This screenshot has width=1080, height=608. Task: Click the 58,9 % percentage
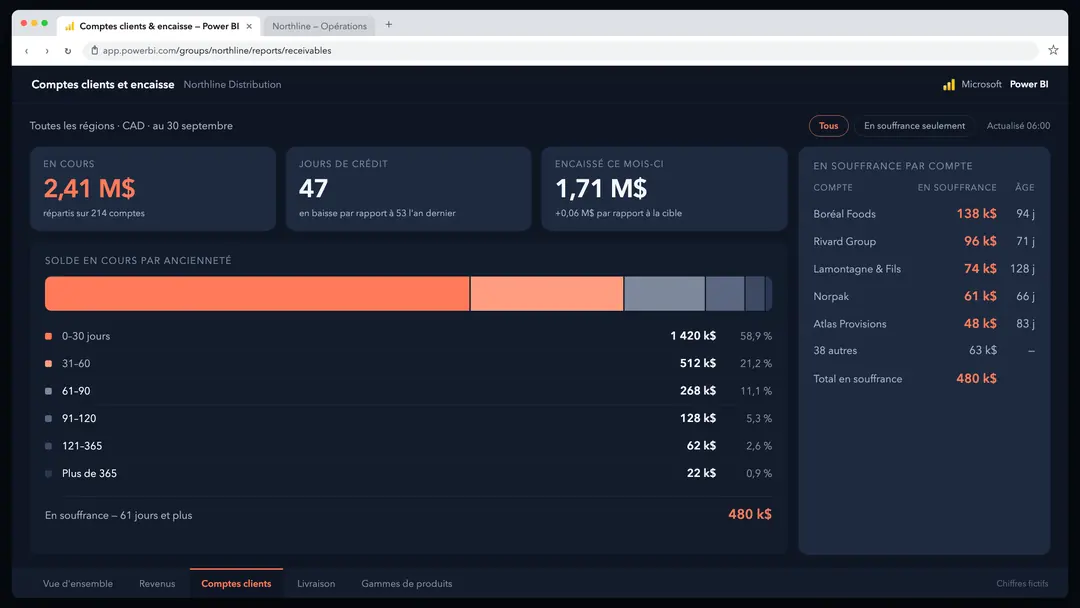click(x=756, y=336)
